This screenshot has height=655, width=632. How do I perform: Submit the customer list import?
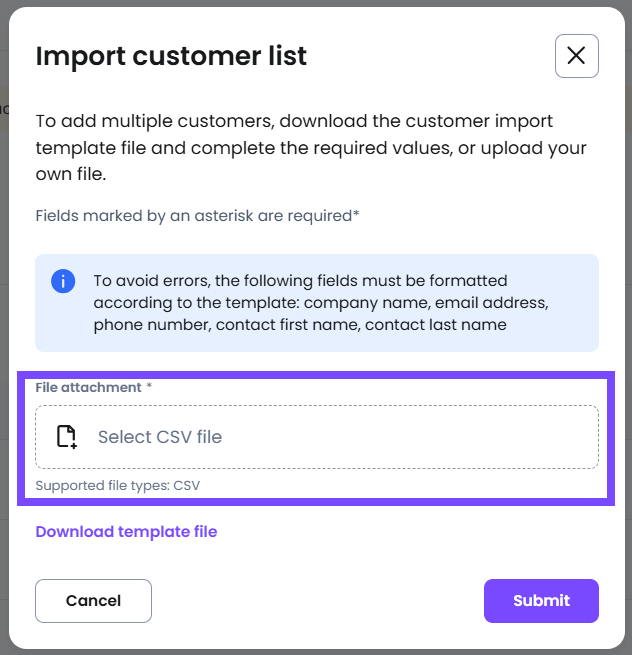pos(541,601)
